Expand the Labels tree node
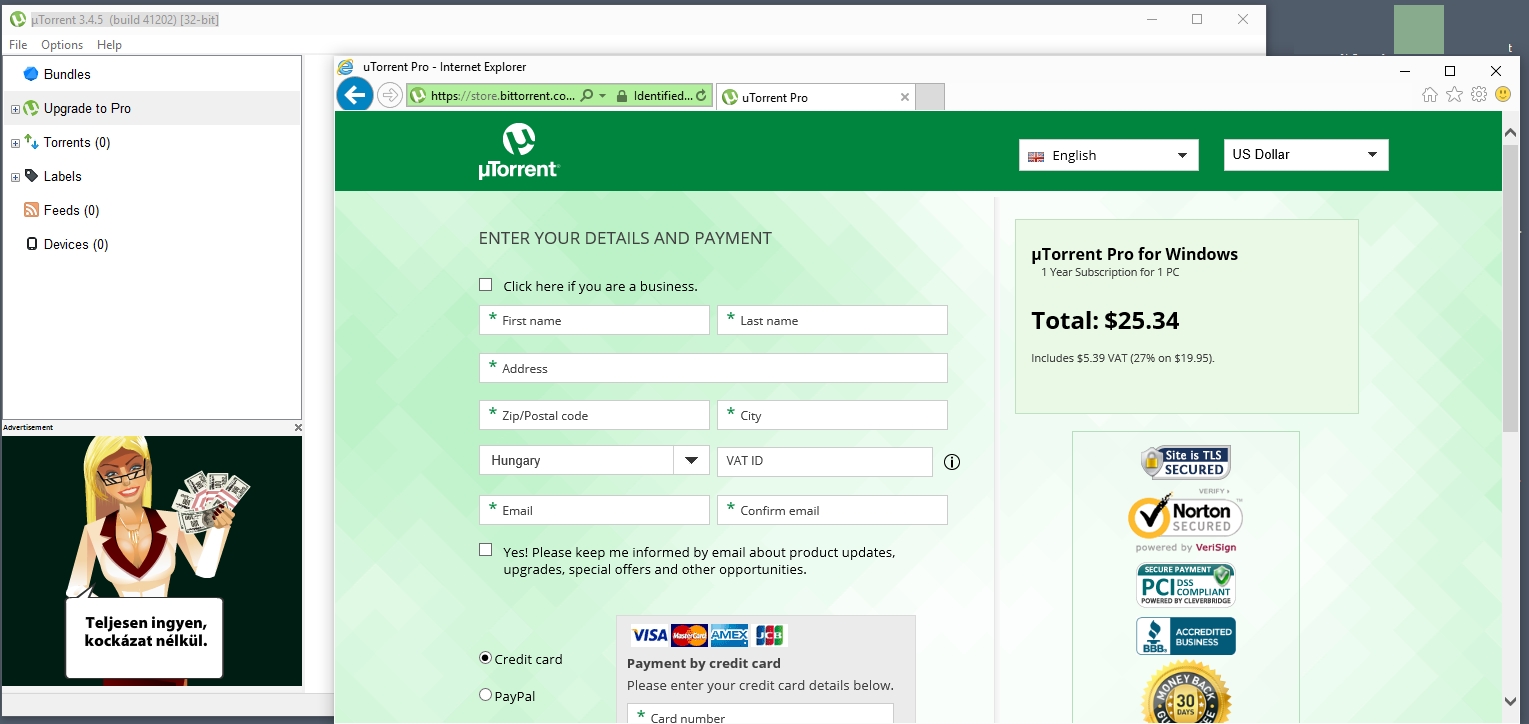The image size is (1529, 724). 15,177
